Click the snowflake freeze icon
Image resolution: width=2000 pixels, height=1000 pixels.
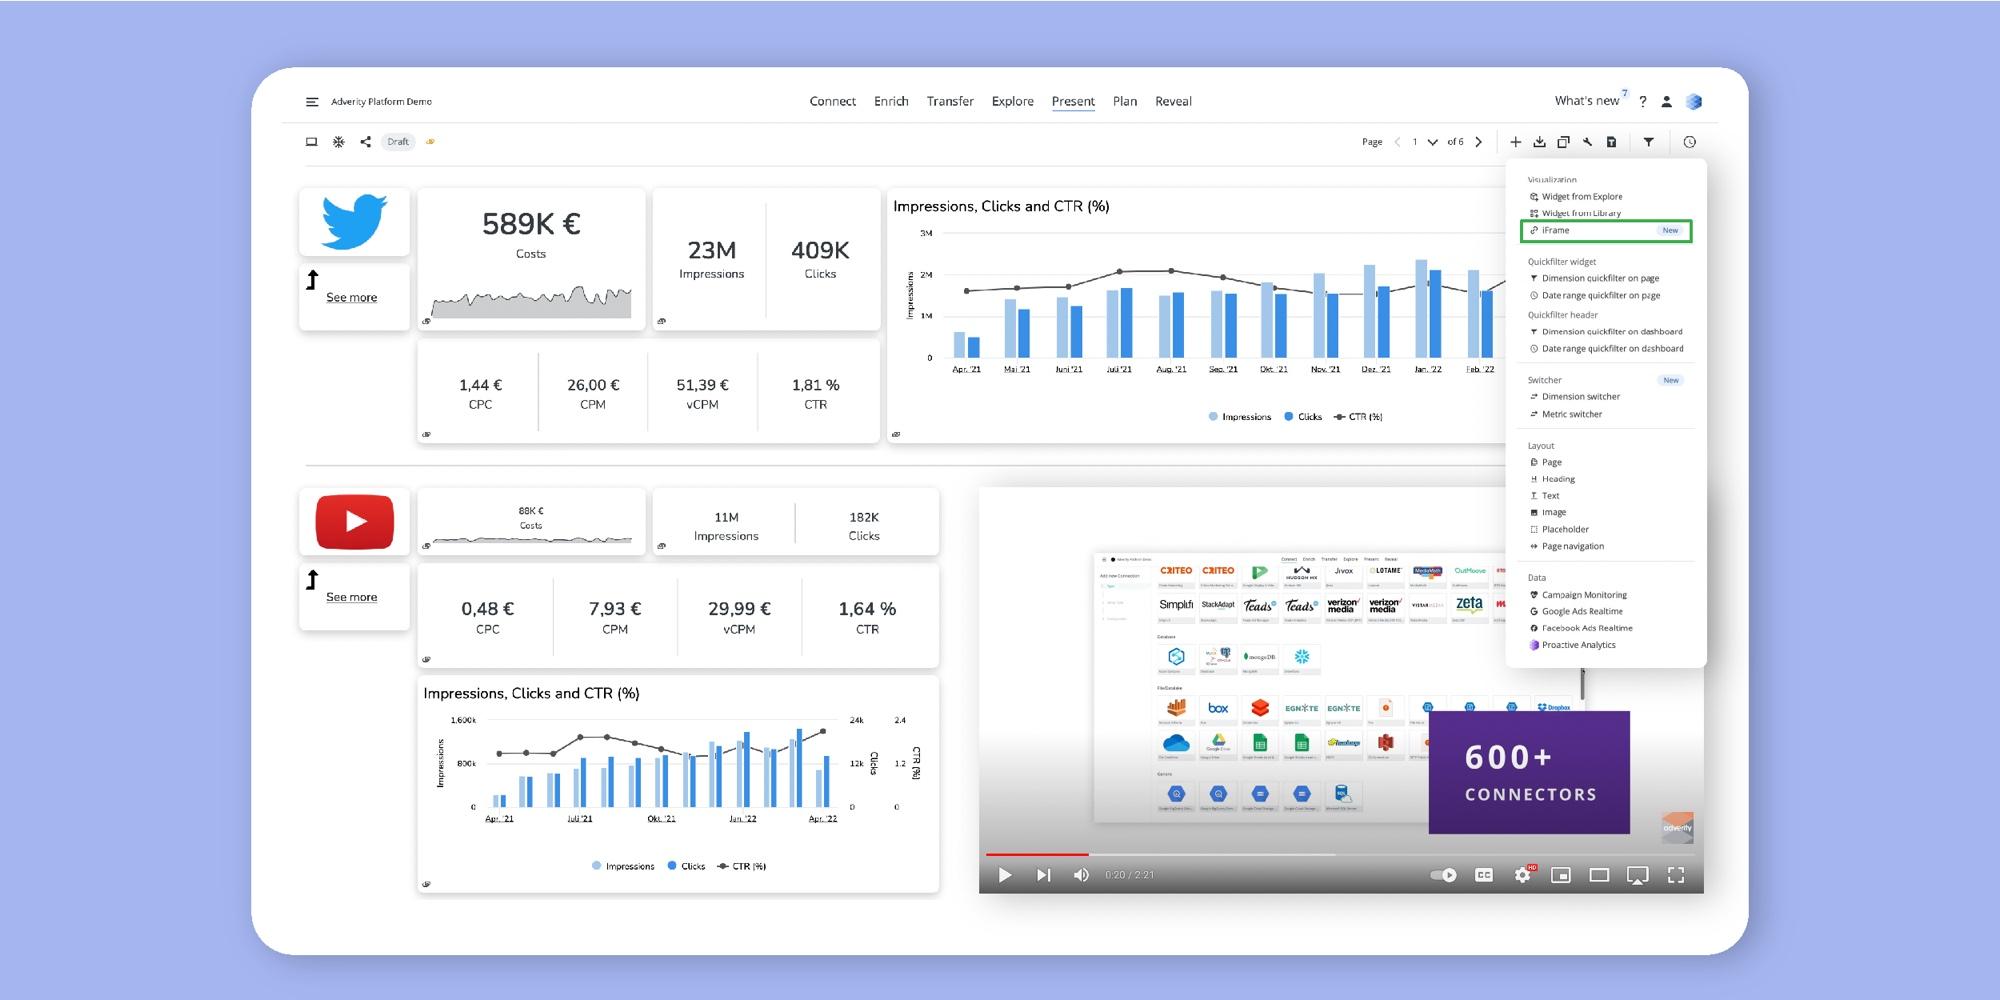(x=339, y=142)
